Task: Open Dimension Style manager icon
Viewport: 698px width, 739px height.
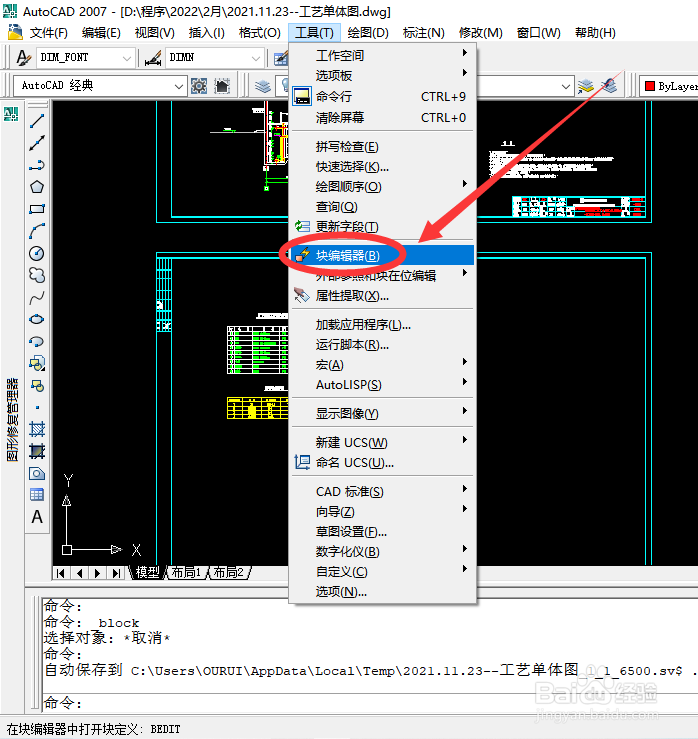Action: tap(153, 57)
